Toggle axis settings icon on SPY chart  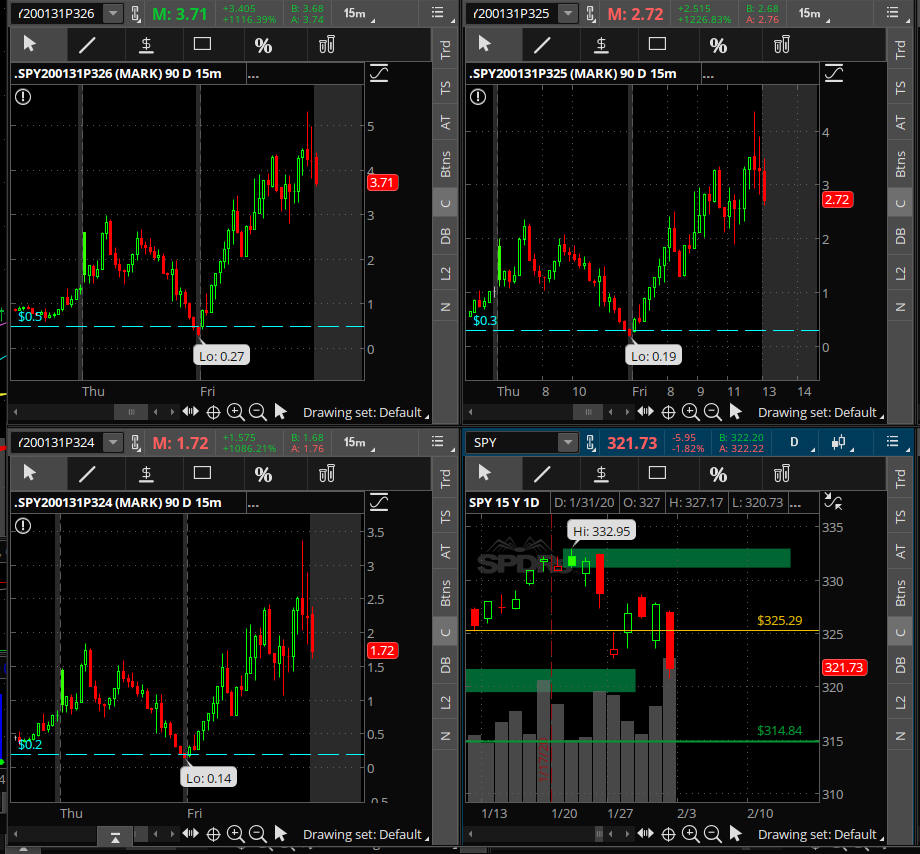pyautogui.click(x=833, y=501)
